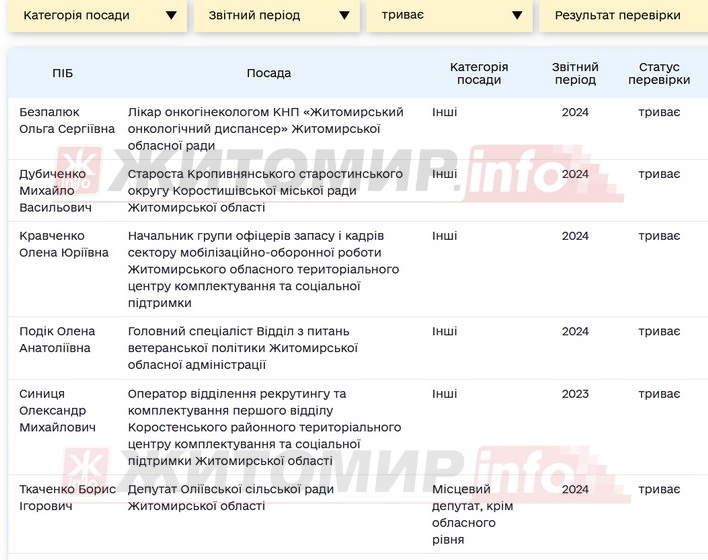
Task: Click the триває status in Ткаченко row
Action: point(659,489)
